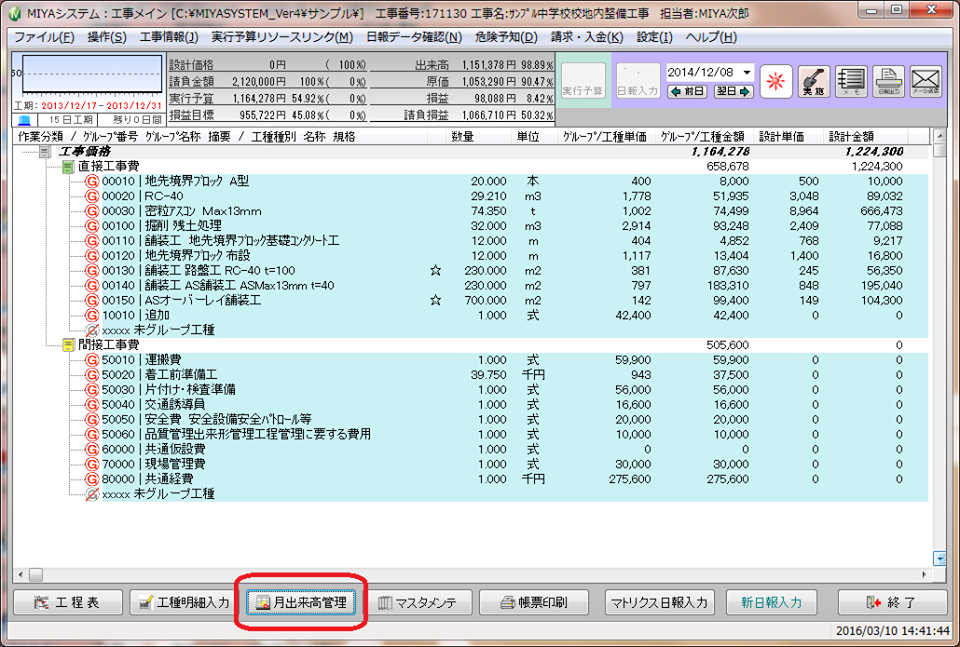
Task: Open the 2014/12/08 date dropdown arrow
Action: click(x=747, y=72)
